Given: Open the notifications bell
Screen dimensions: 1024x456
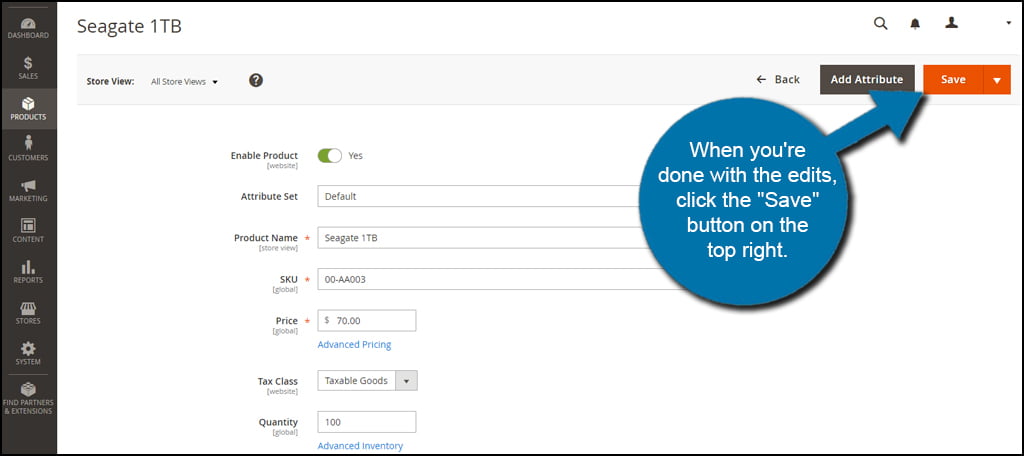Looking at the screenshot, I should point(915,24).
